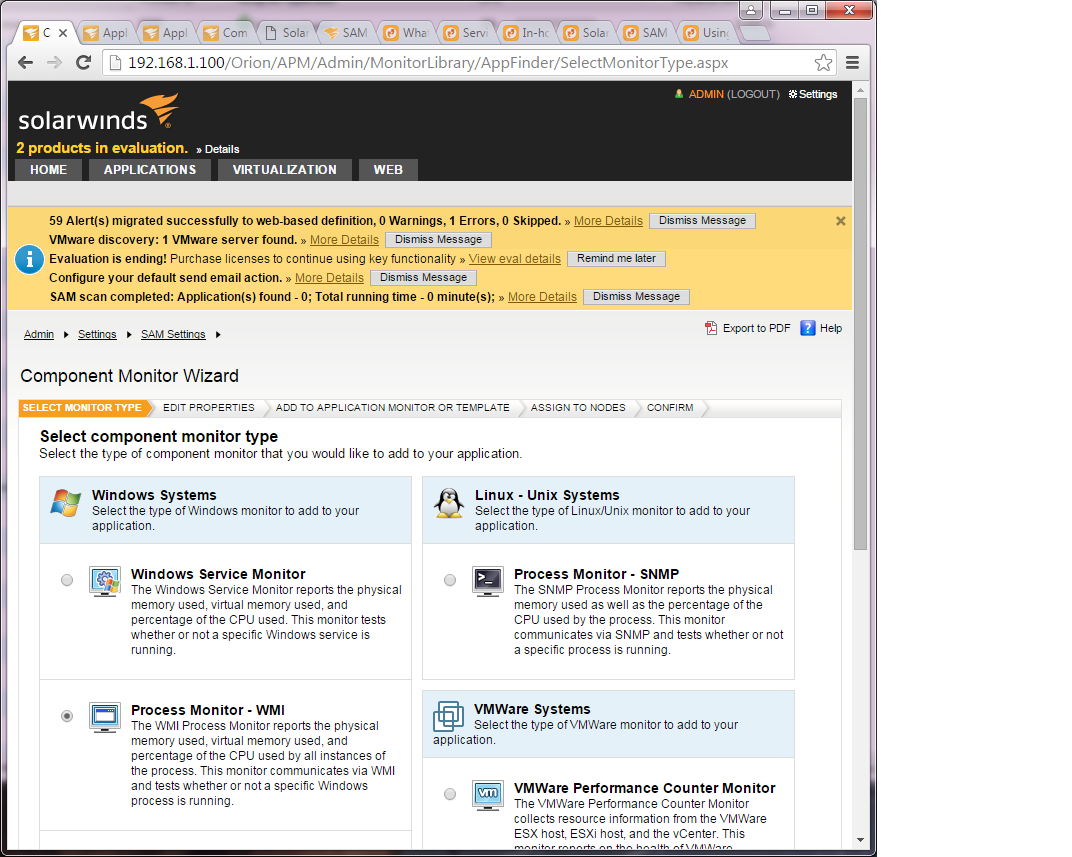1072x857 pixels.
Task: Click the page vertical scrollbar thumb
Action: [860, 324]
